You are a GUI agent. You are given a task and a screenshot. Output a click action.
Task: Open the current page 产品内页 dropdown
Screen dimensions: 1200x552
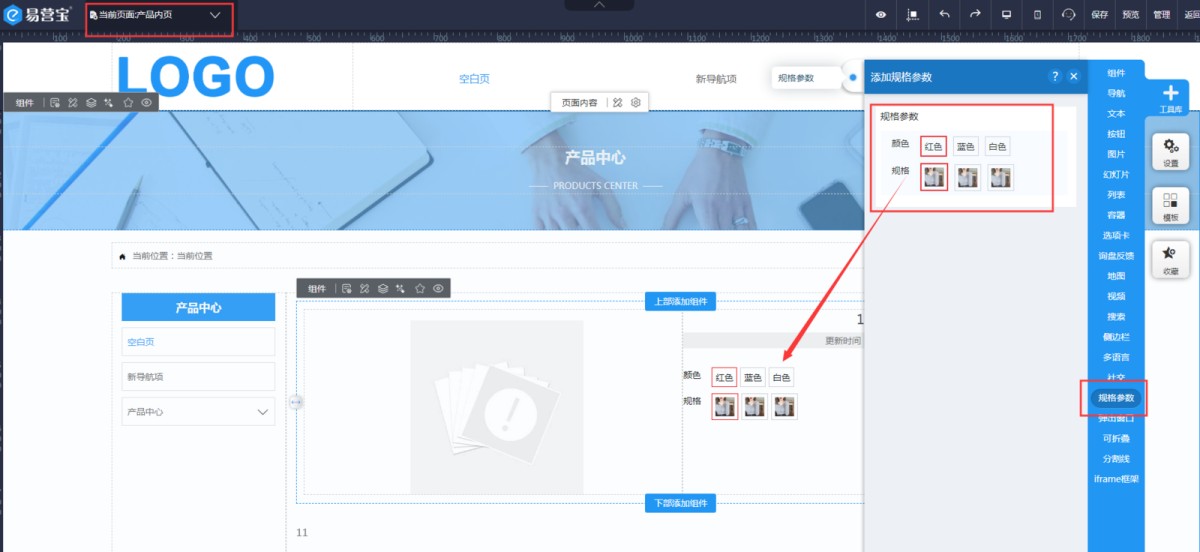(x=159, y=16)
